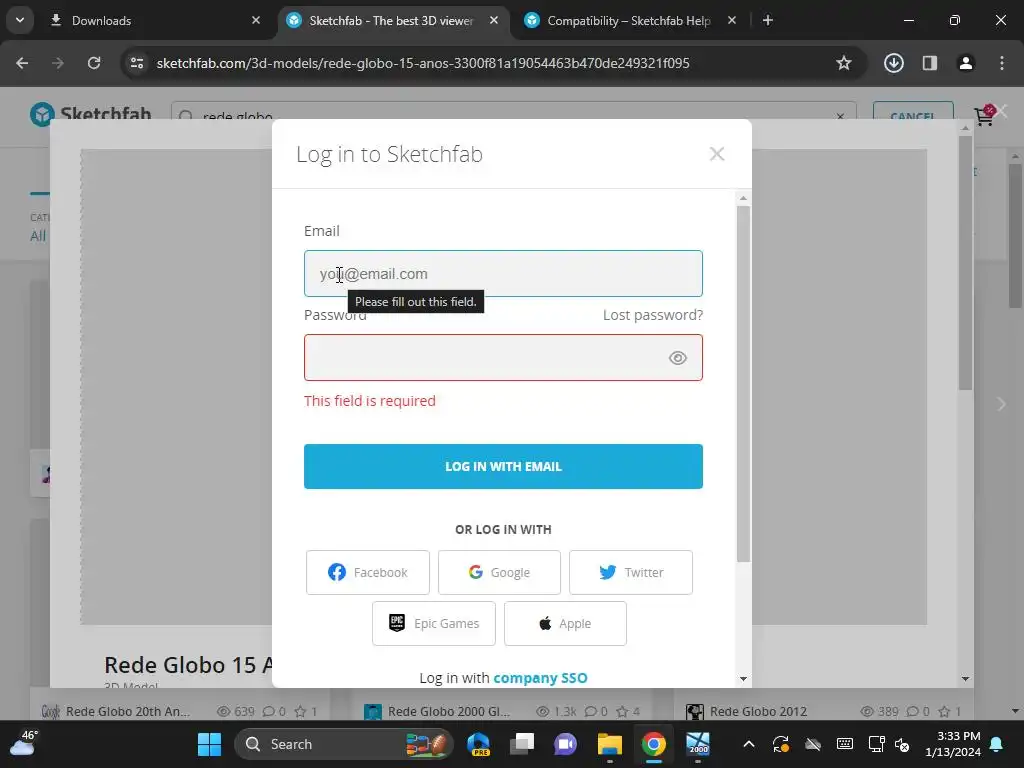Open the Chrome profile icon
Viewport: 1024px width, 768px height.
coord(965,63)
